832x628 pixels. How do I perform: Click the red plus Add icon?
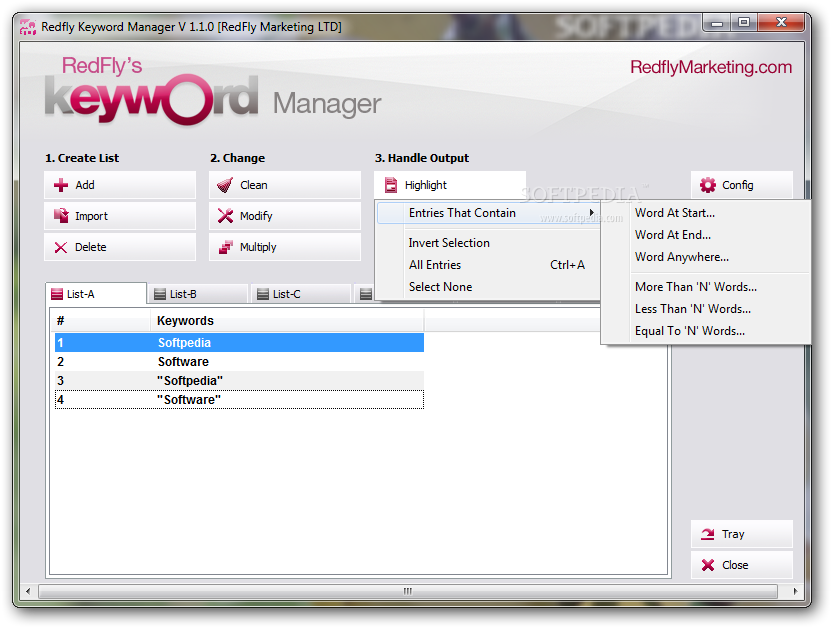tap(61, 185)
